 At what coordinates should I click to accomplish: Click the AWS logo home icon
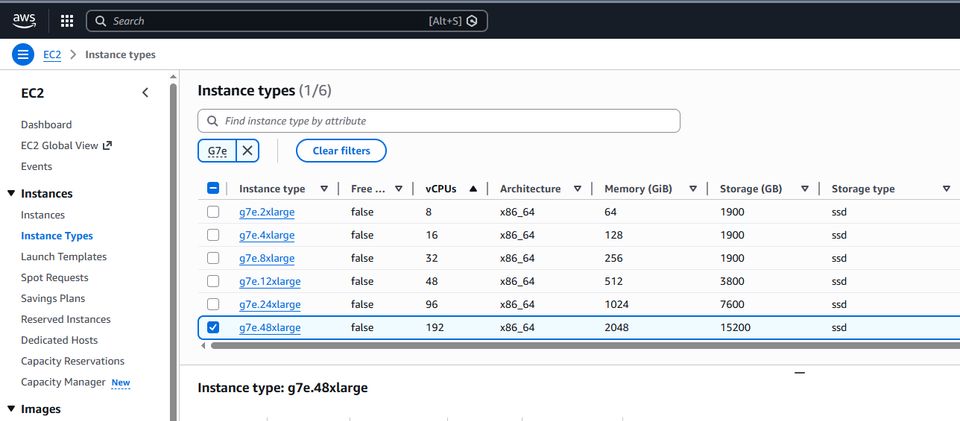coord(24,20)
